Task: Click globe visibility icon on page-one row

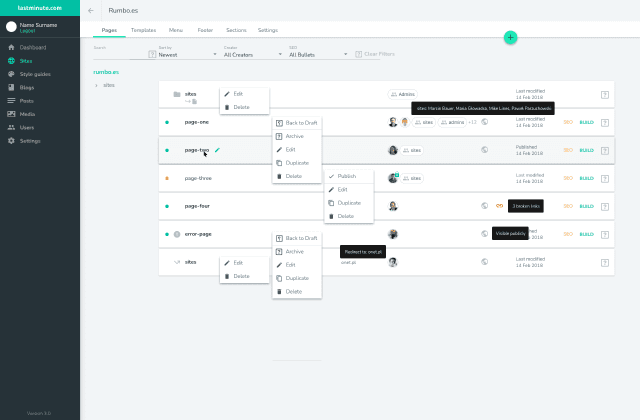Action: point(484,122)
